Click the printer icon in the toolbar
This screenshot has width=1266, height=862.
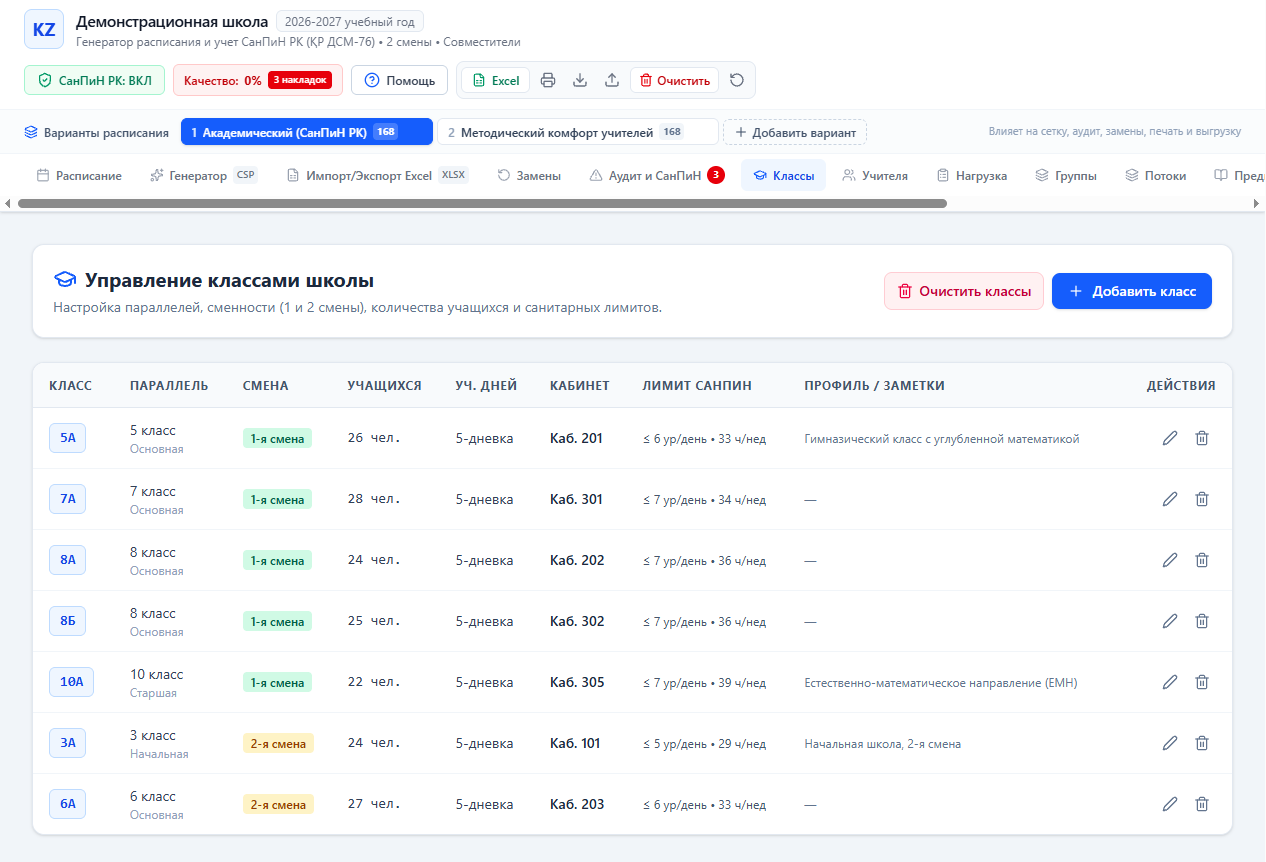548,81
